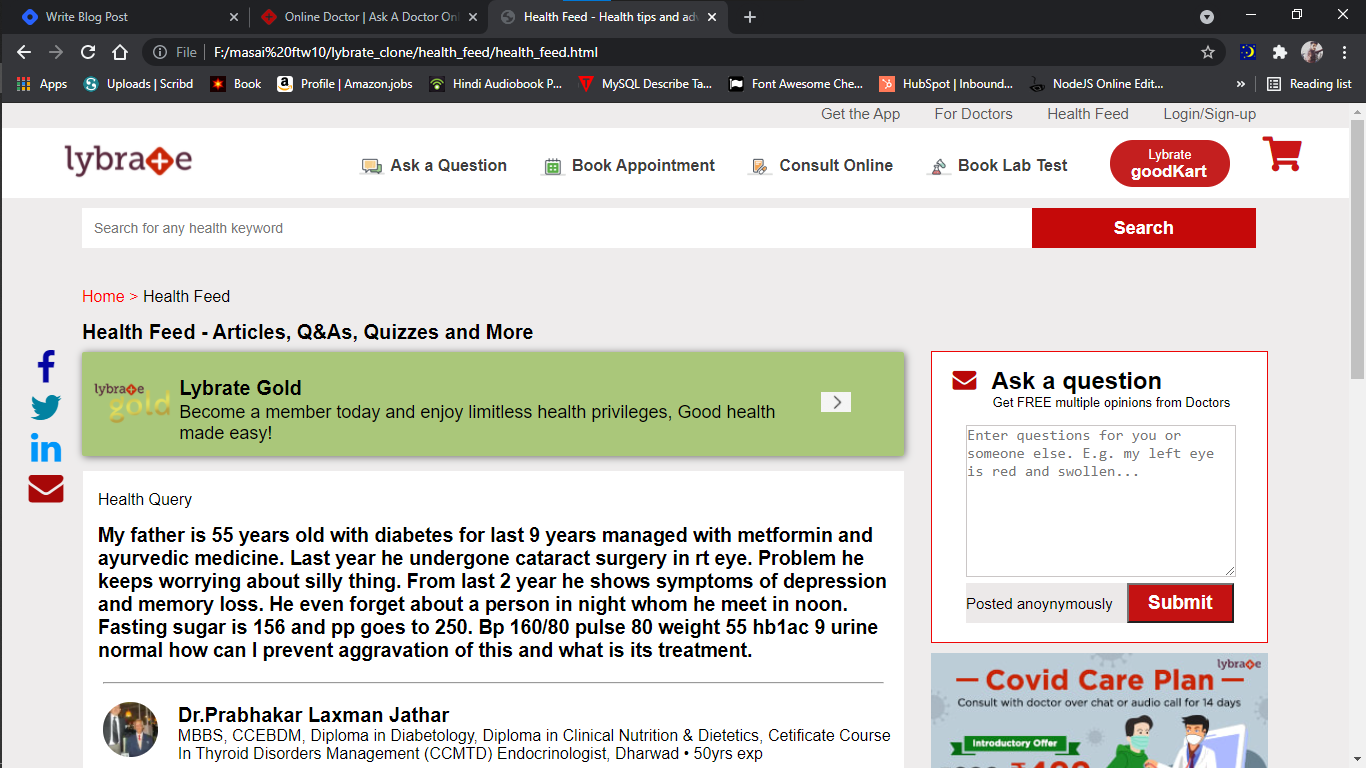Open the MySQL Describe Table bookmark
This screenshot has width=1366, height=768.
pos(645,84)
